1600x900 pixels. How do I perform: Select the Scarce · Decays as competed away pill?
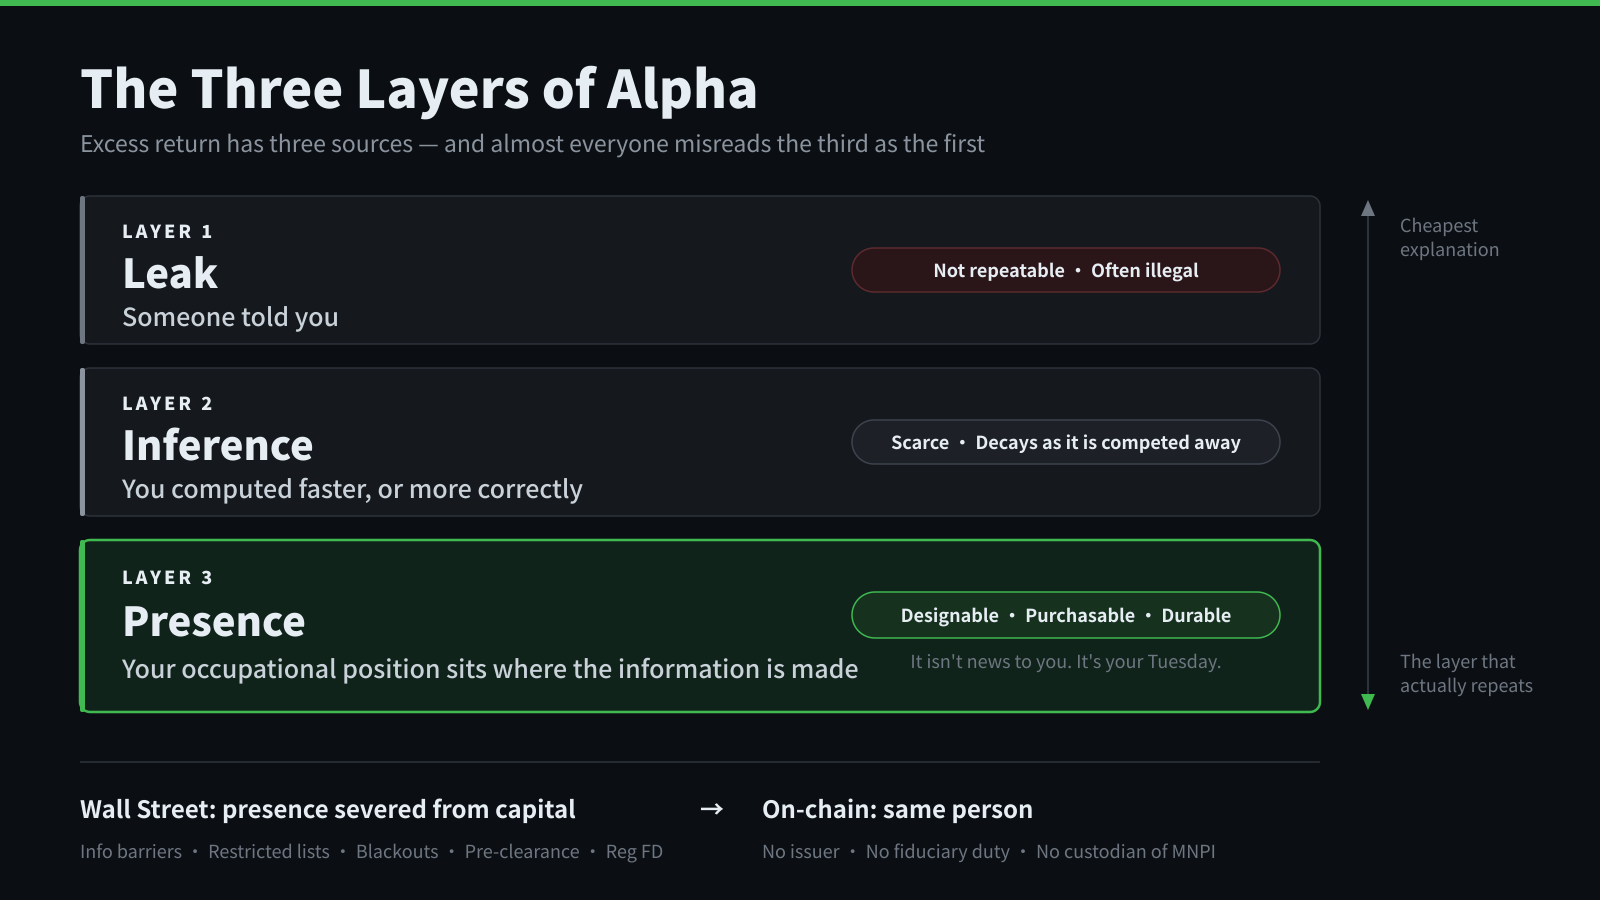pyautogui.click(x=1065, y=442)
